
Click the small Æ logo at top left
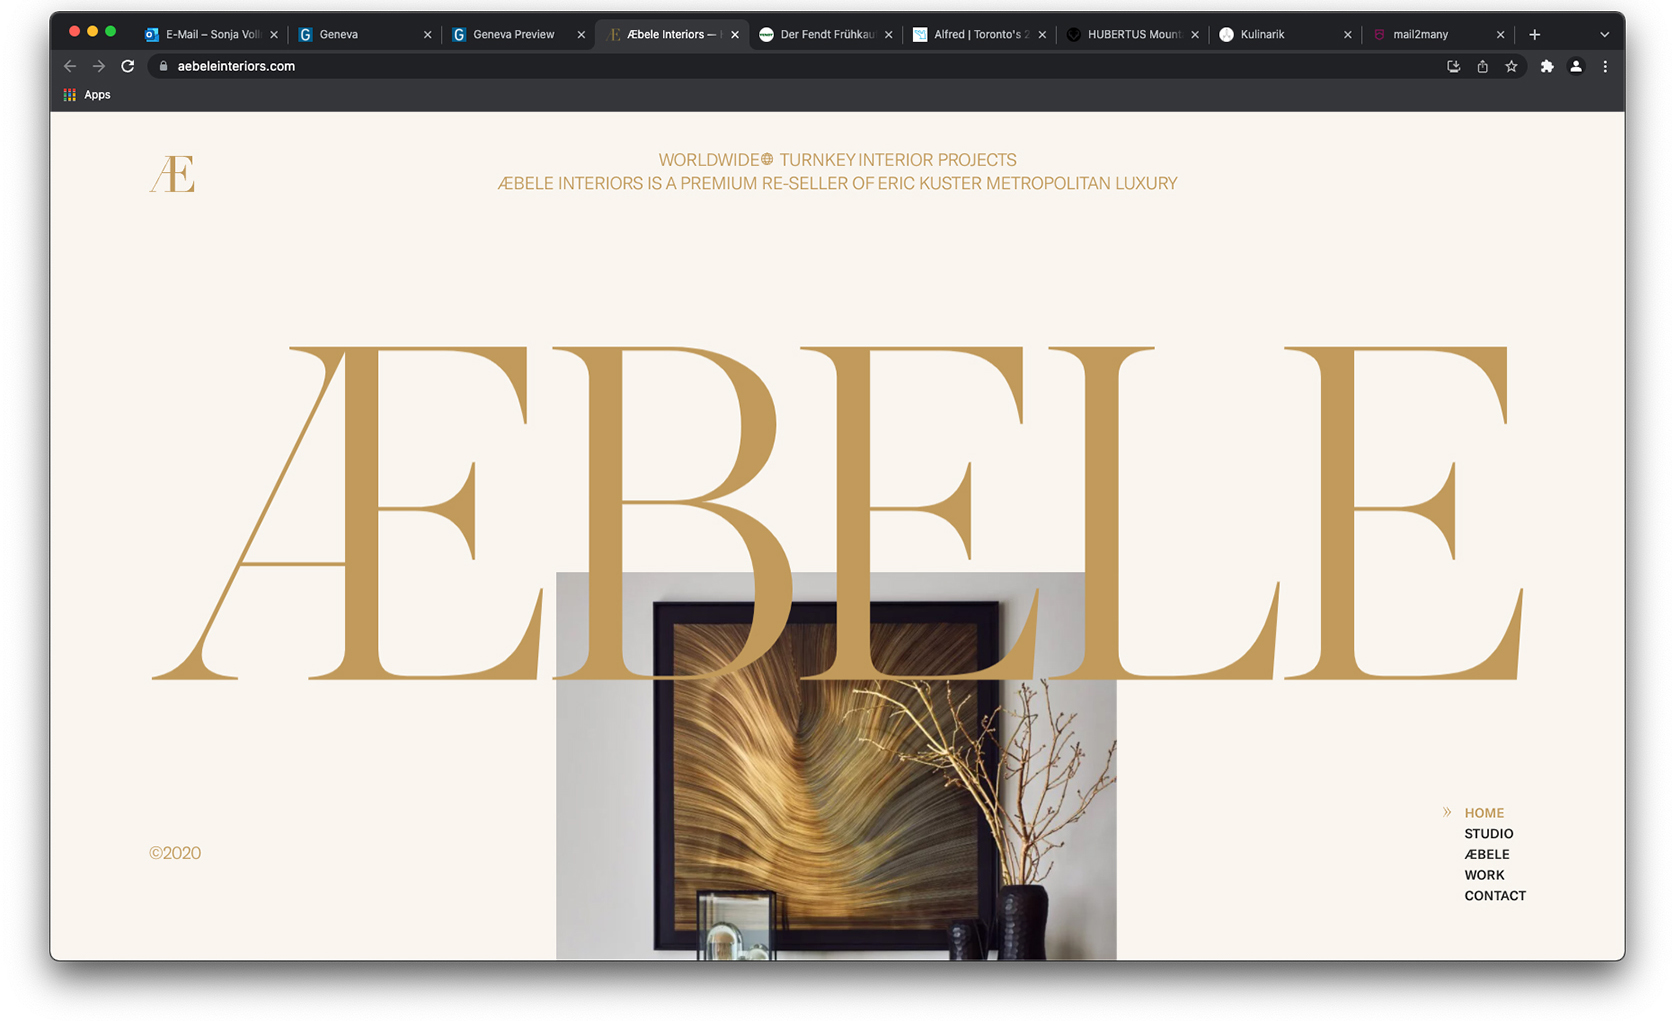click(172, 174)
